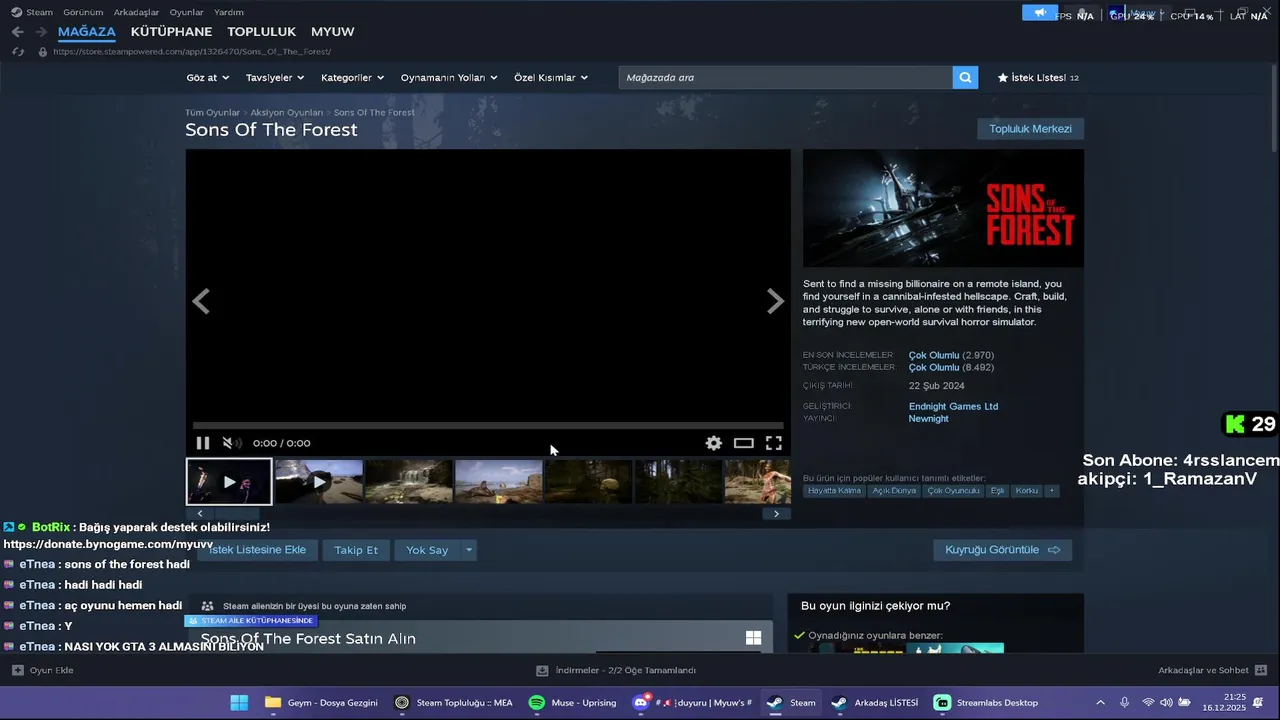Image resolution: width=1280 pixels, height=720 pixels.
Task: Show previous media with left arrow
Action: [201, 301]
